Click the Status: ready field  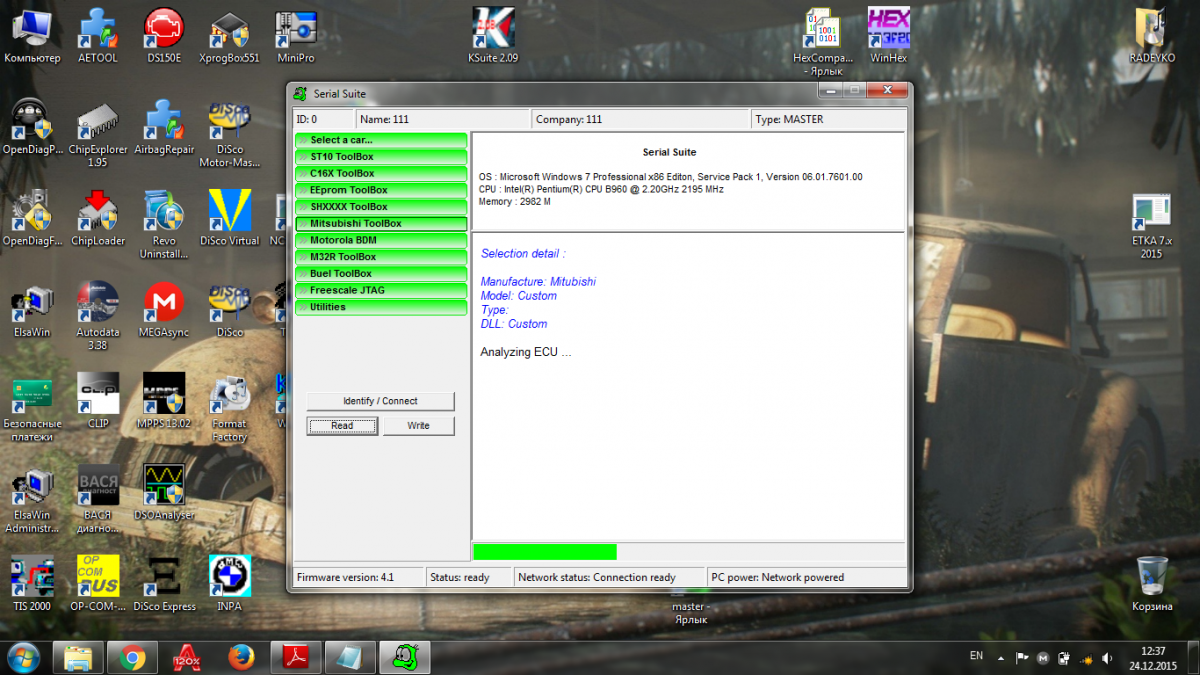467,577
